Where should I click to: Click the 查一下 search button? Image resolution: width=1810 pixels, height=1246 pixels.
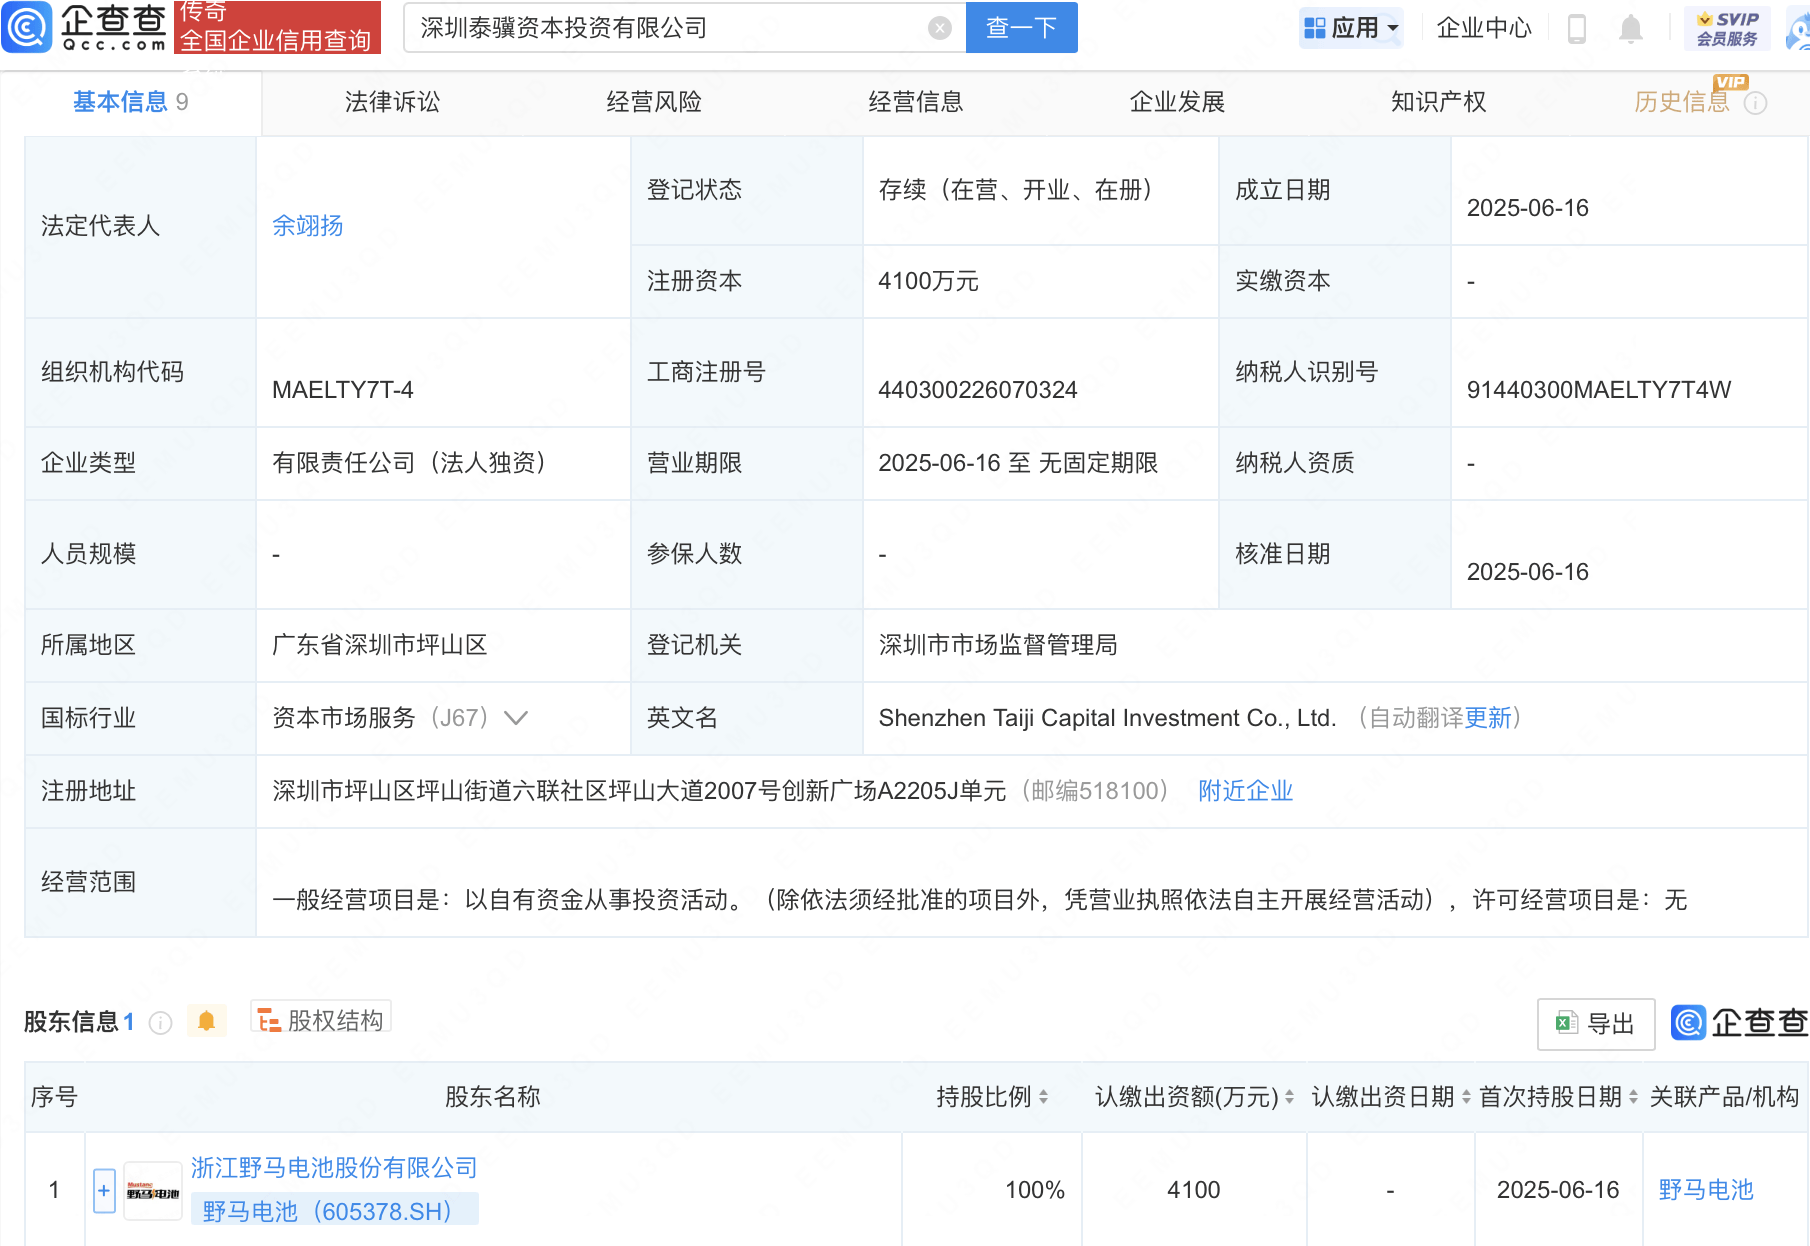1021,28
